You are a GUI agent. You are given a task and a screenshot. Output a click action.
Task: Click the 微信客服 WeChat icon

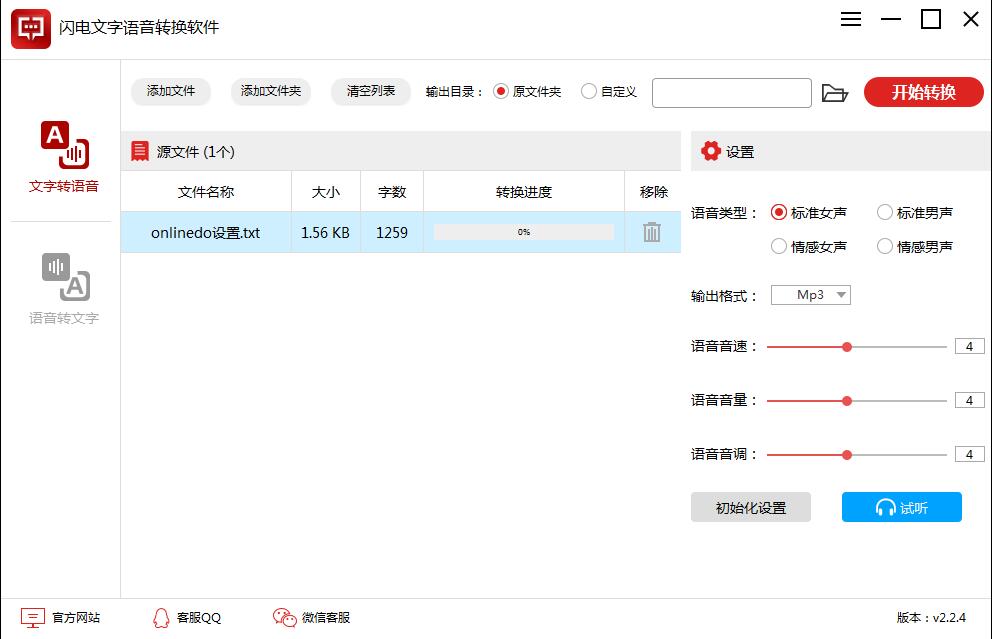coord(283,618)
